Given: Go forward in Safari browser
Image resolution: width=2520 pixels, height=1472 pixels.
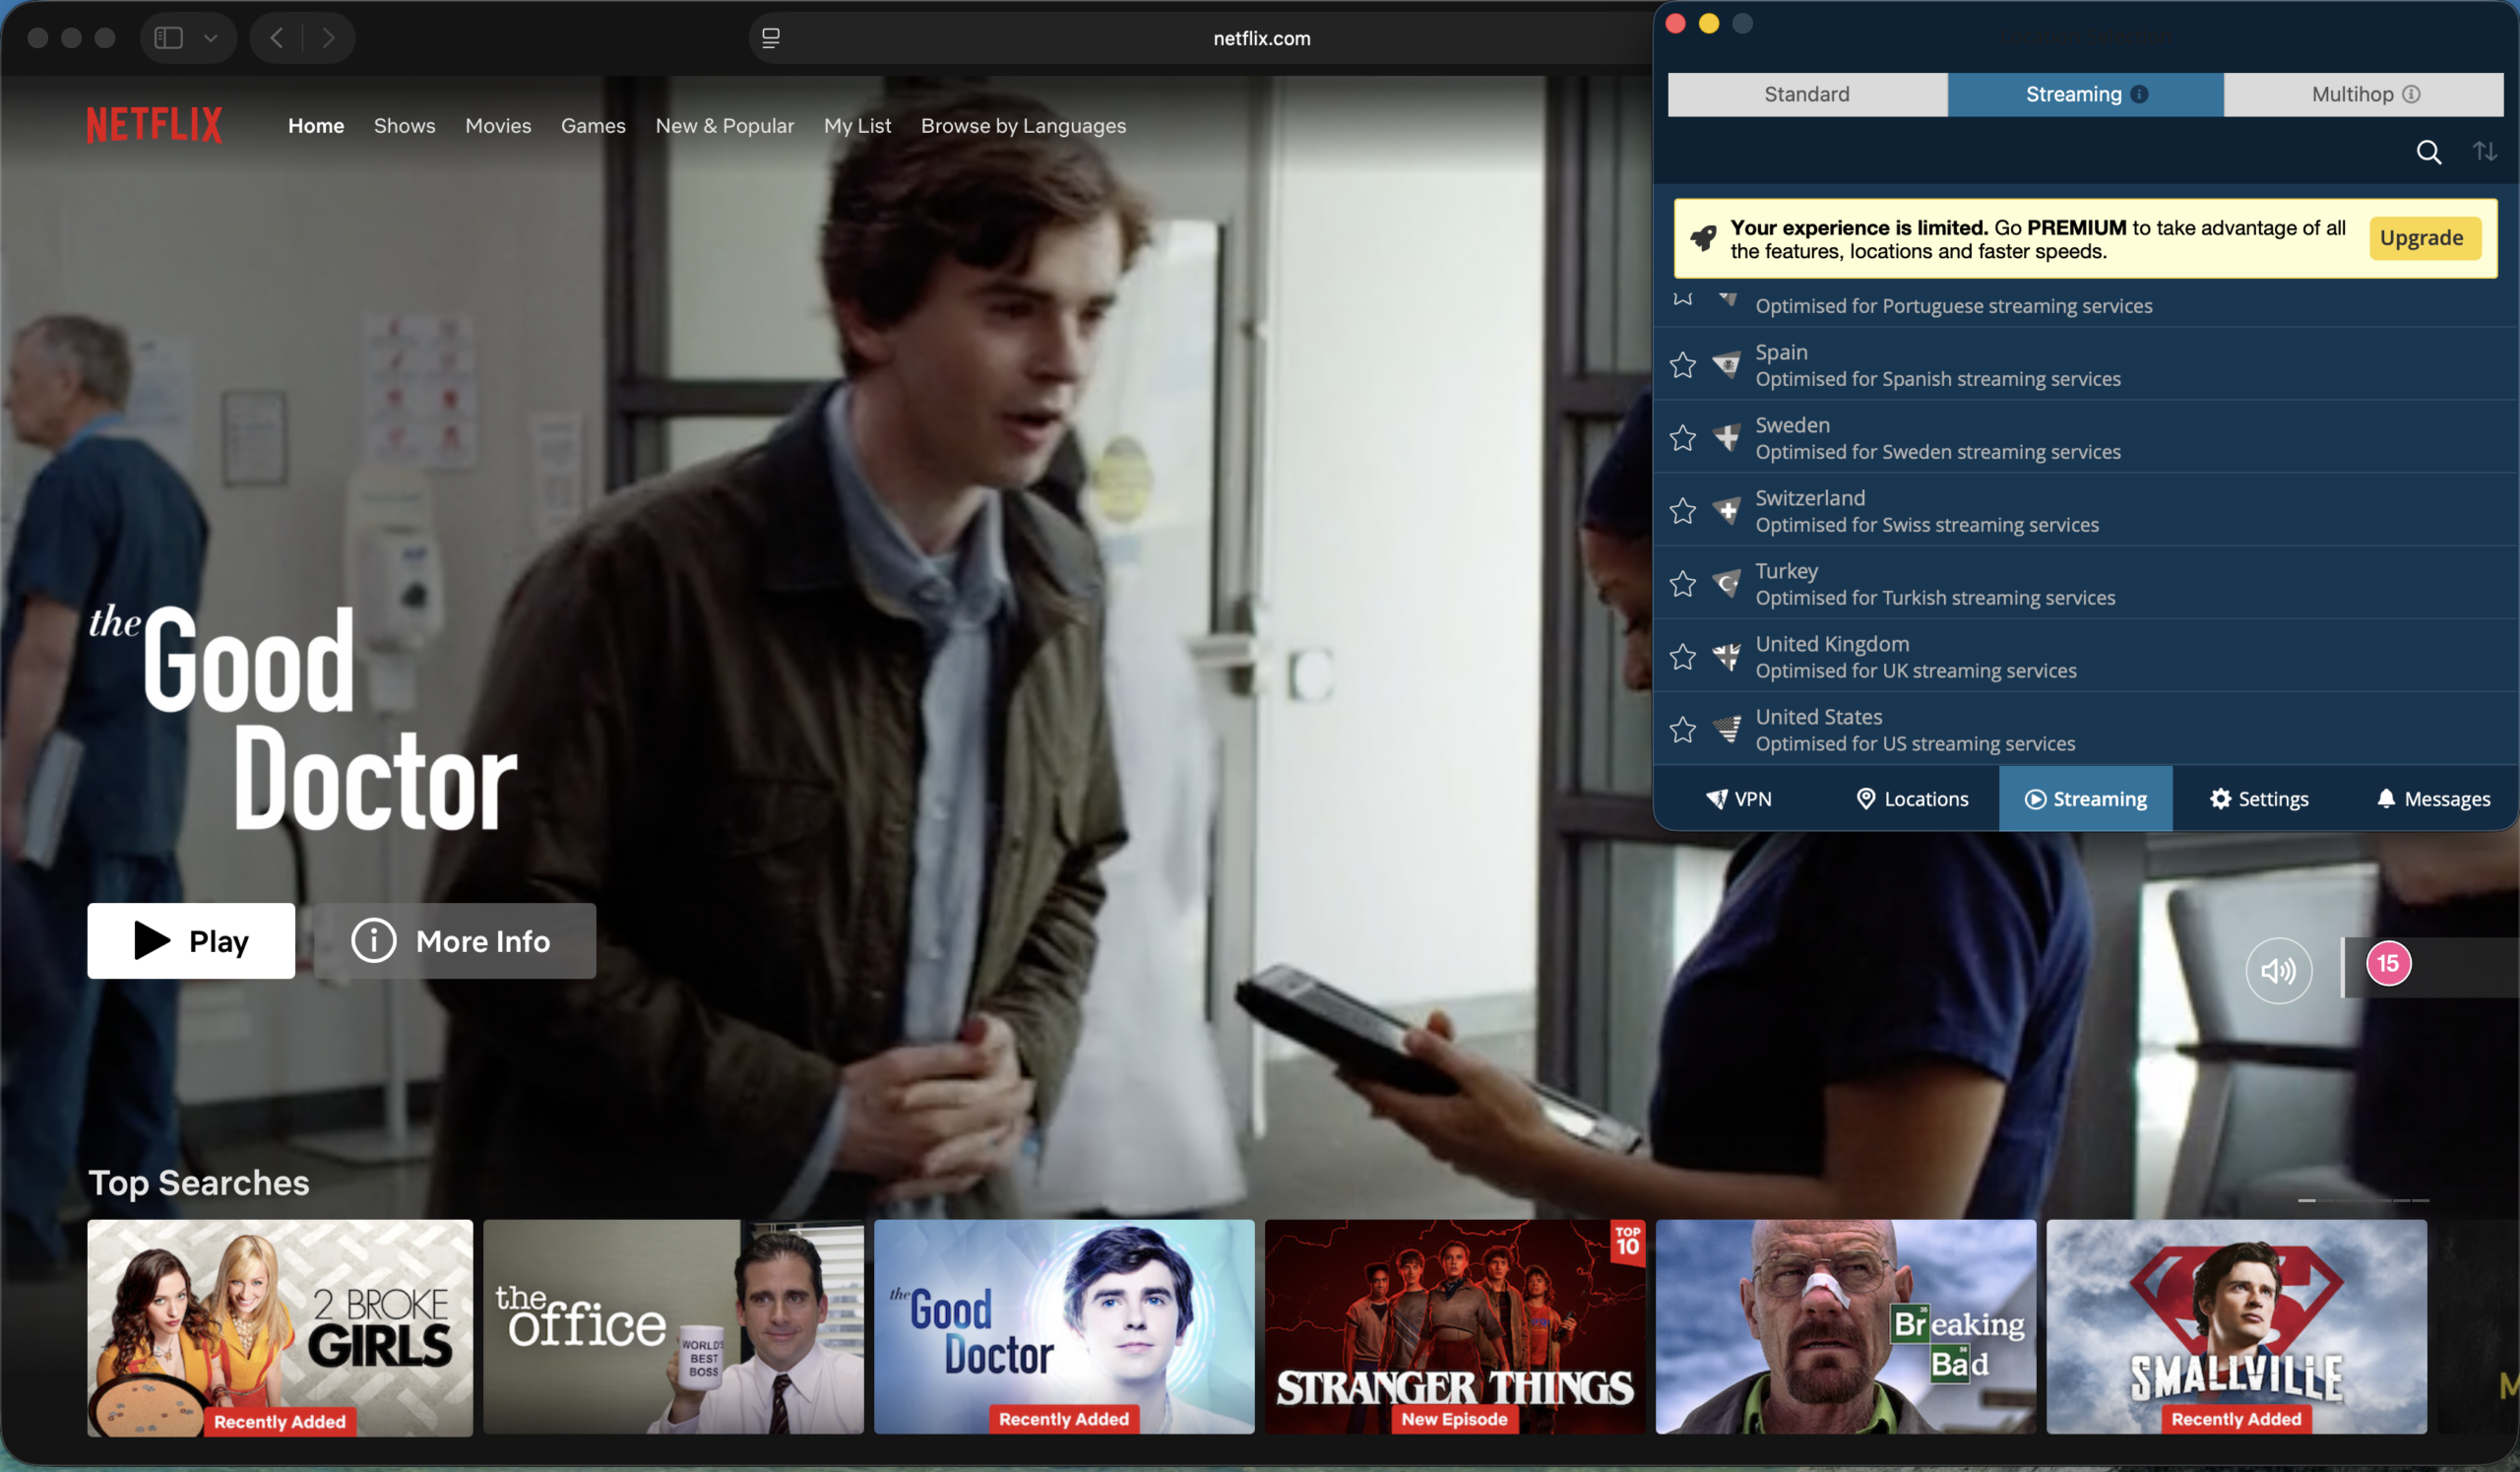Looking at the screenshot, I should click(x=328, y=38).
